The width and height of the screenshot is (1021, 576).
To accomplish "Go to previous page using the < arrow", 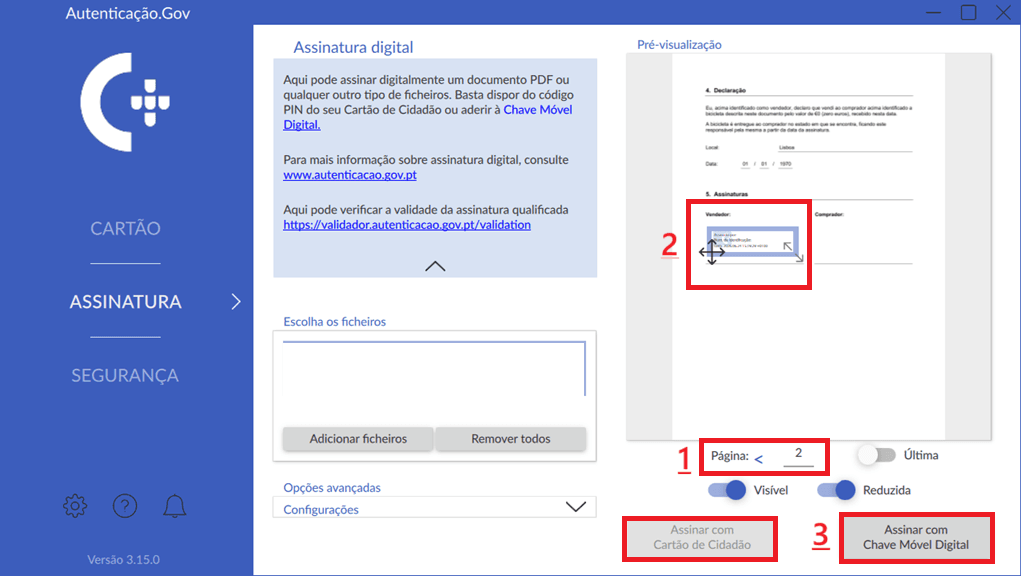I will [x=759, y=459].
